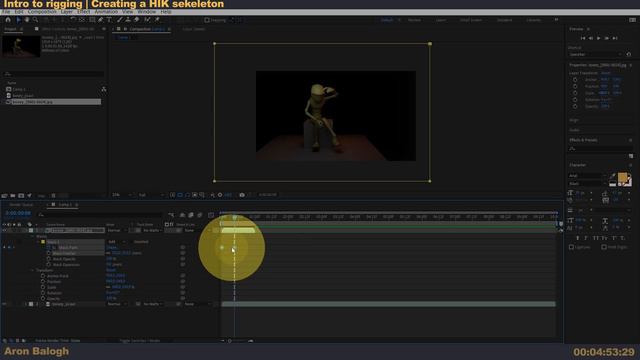Image resolution: width=640 pixels, height=360 pixels.
Task: Open the top layer blending mode dropdown
Action: point(117,231)
